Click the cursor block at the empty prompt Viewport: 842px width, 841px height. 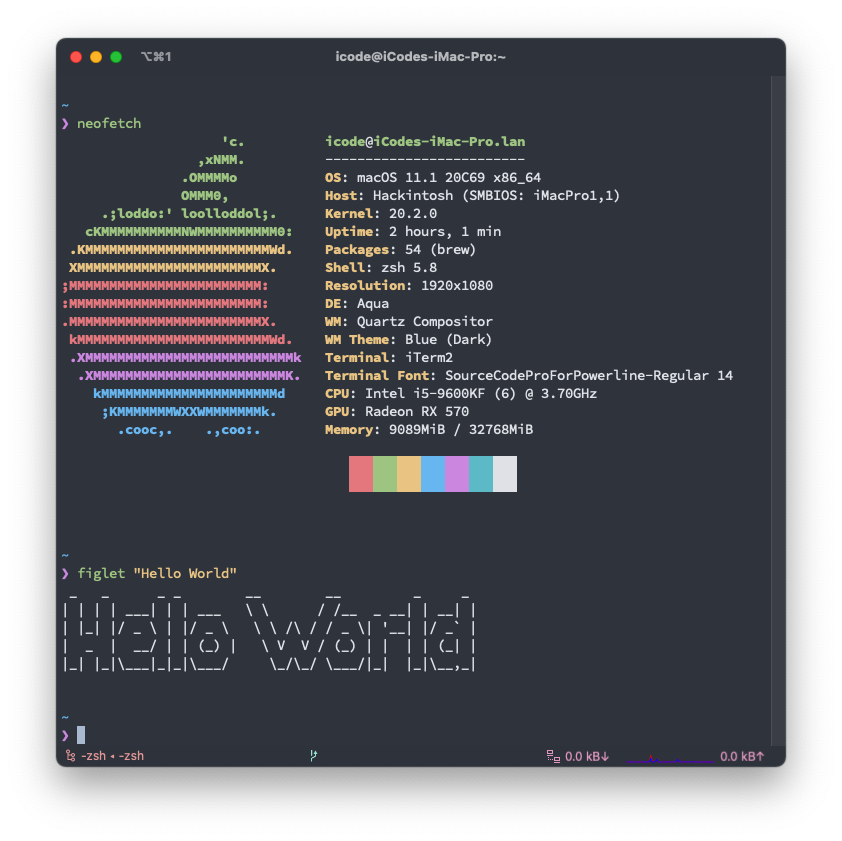tap(81, 734)
